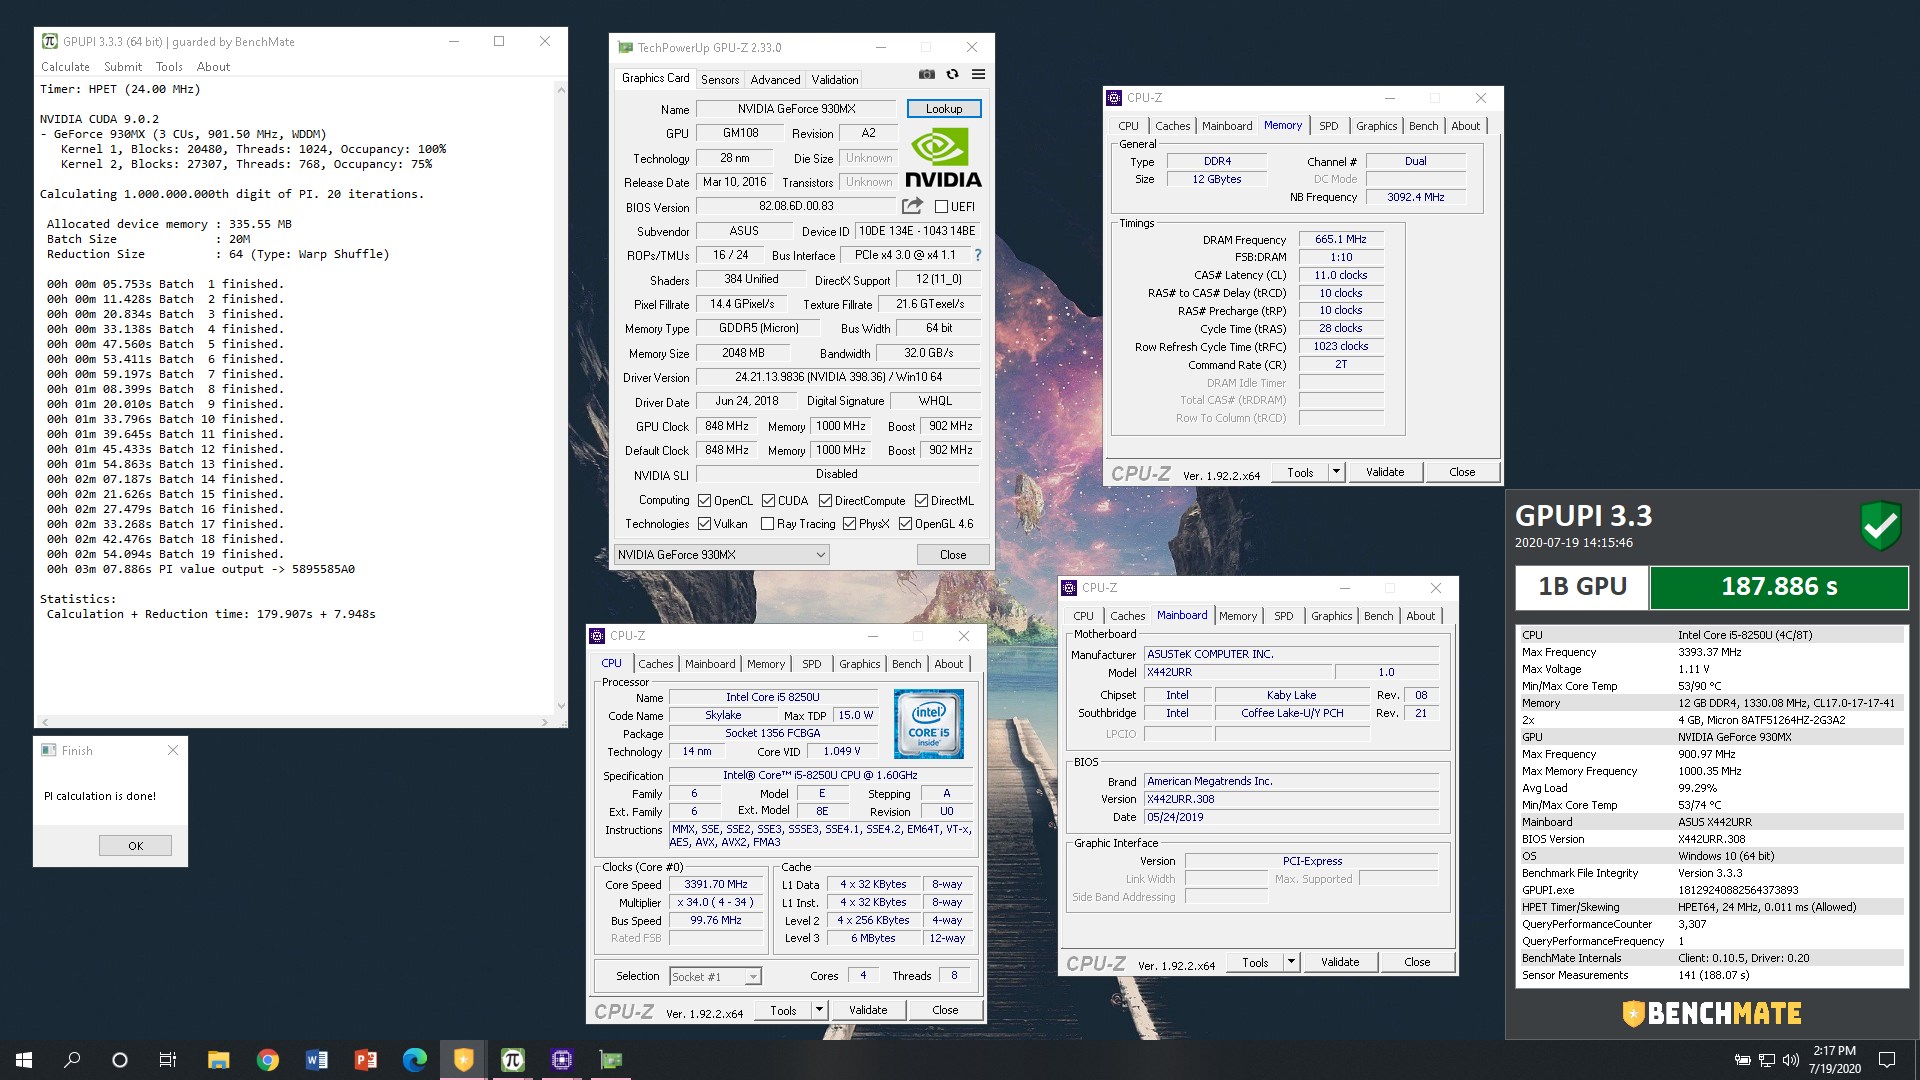Open File Explorer from taskbar
1920x1080 pixels.
(218, 1059)
